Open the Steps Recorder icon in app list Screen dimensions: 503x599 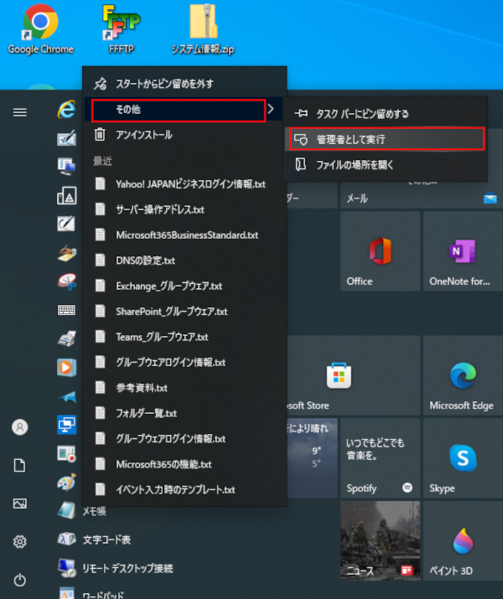(x=67, y=454)
